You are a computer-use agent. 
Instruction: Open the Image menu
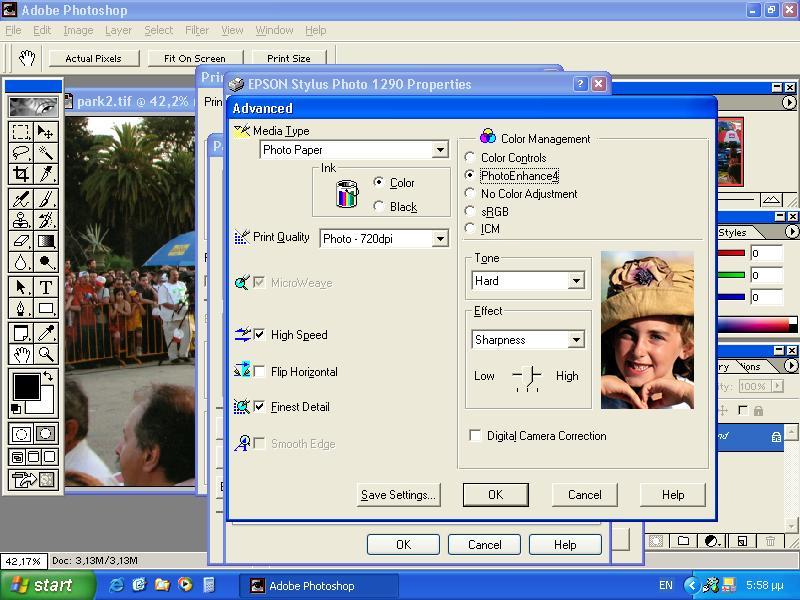tap(78, 30)
